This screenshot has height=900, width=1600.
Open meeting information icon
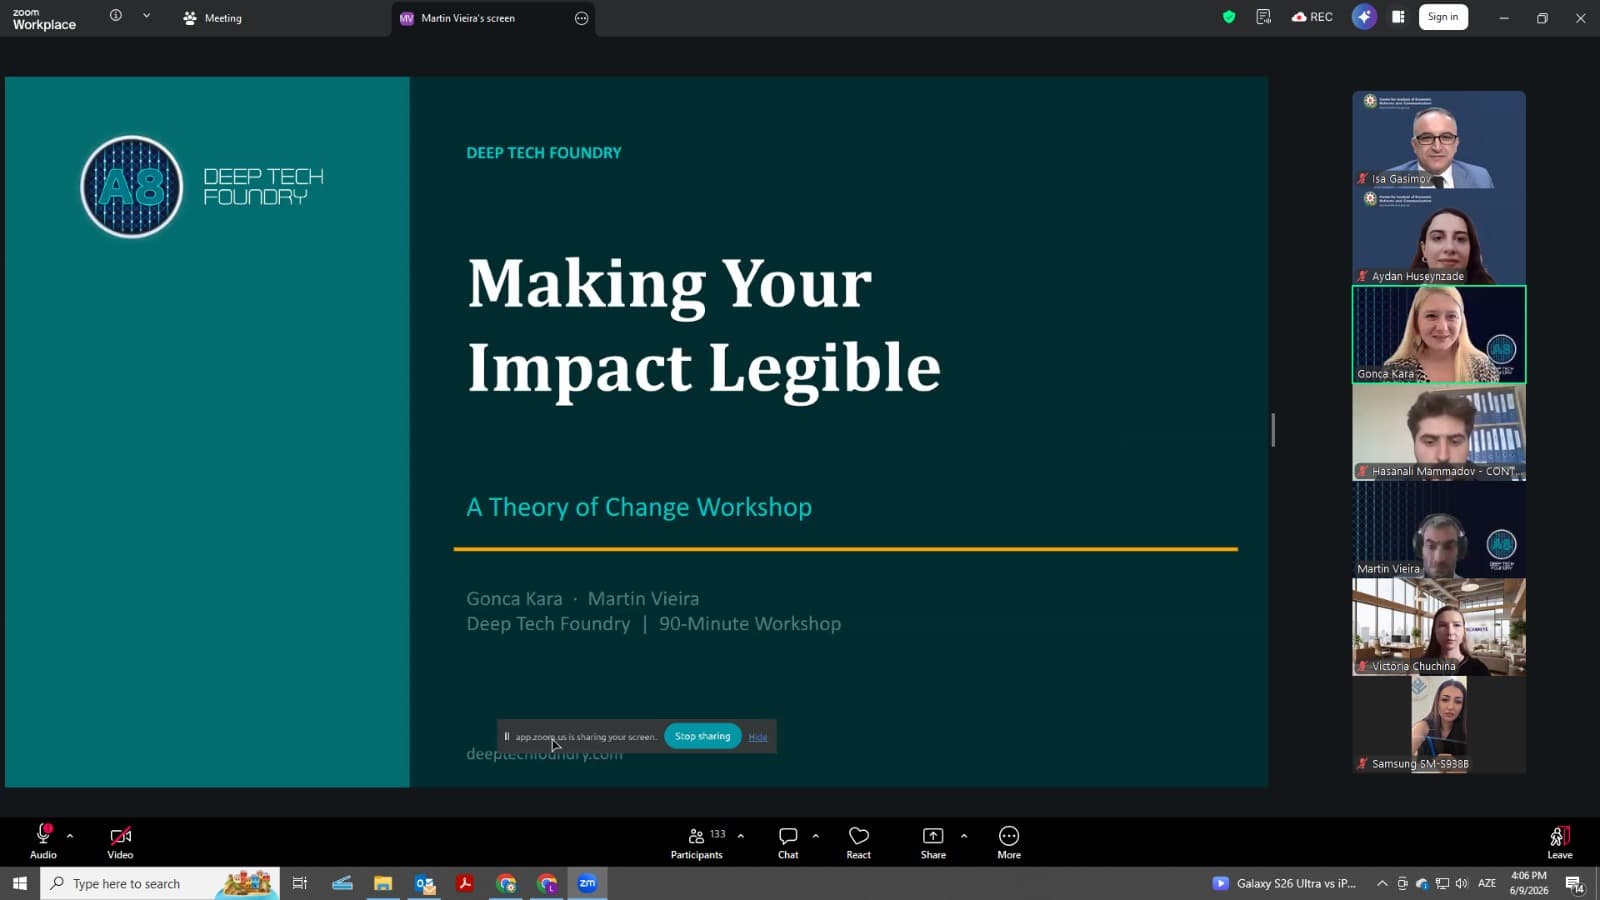tap(116, 16)
